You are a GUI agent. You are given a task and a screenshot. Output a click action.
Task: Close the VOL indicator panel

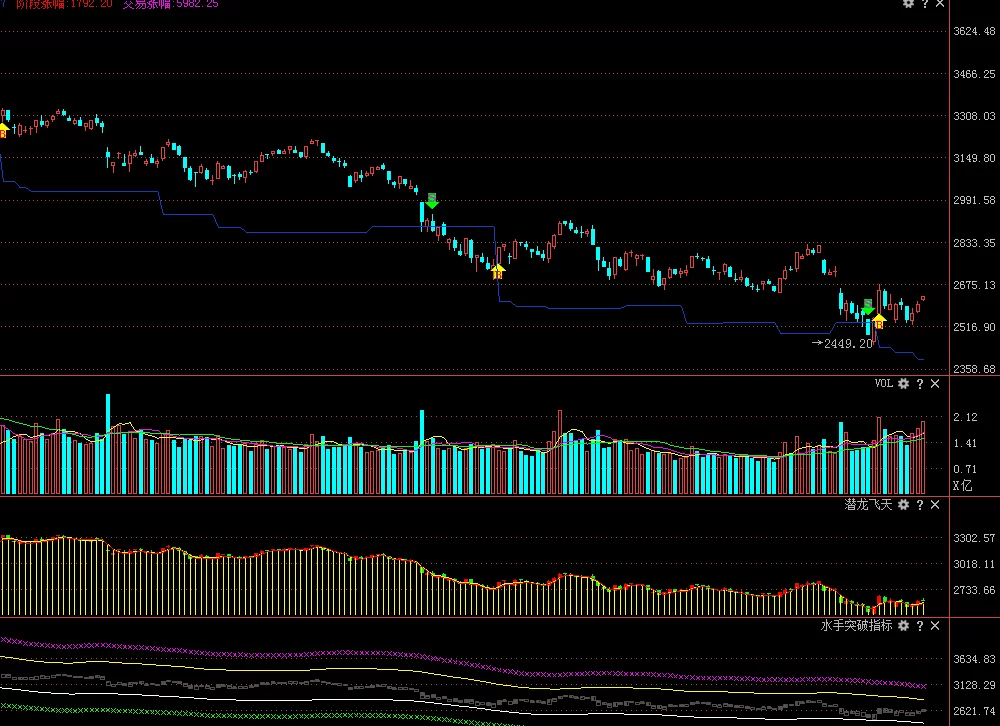pos(935,384)
